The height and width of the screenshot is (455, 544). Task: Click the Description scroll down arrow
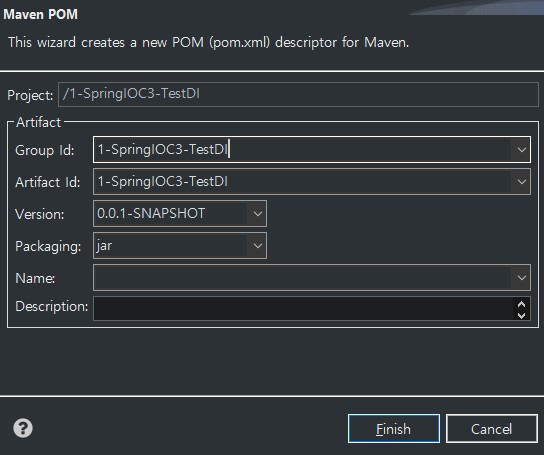pos(521,315)
